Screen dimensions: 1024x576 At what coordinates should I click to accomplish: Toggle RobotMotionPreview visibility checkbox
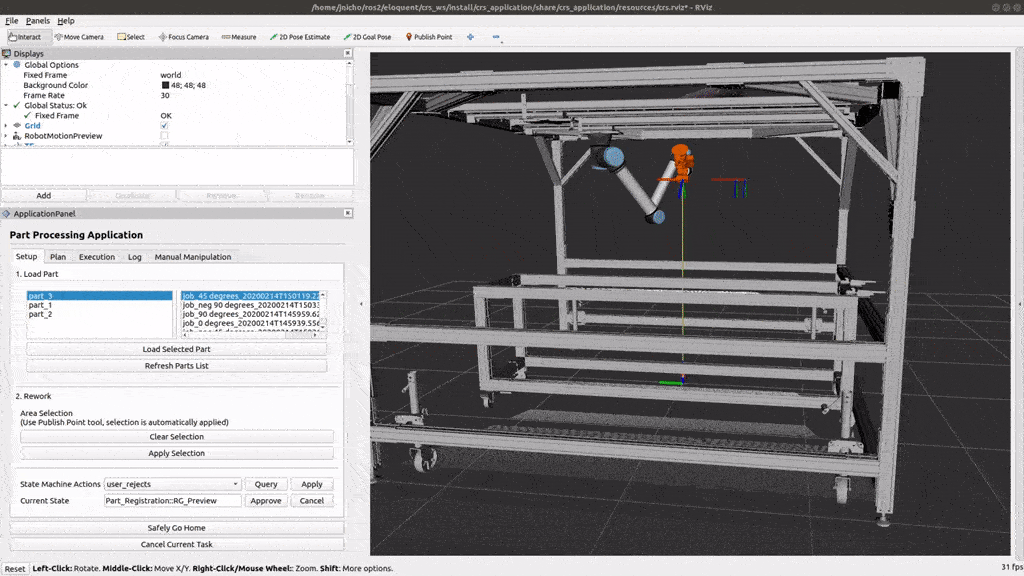(164, 136)
